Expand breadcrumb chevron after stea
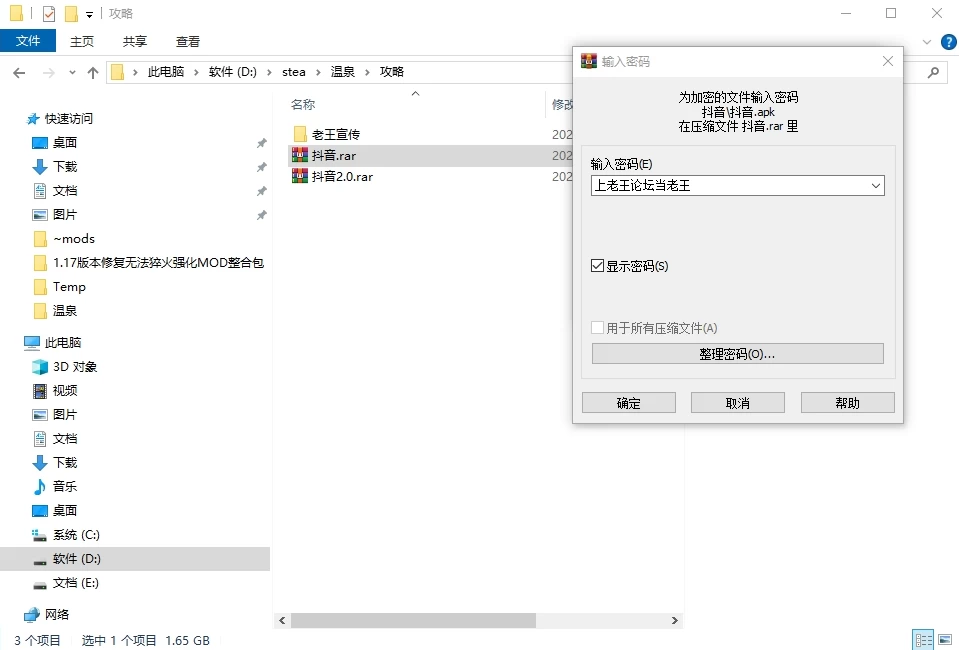Image resolution: width=959 pixels, height=650 pixels. click(x=318, y=72)
